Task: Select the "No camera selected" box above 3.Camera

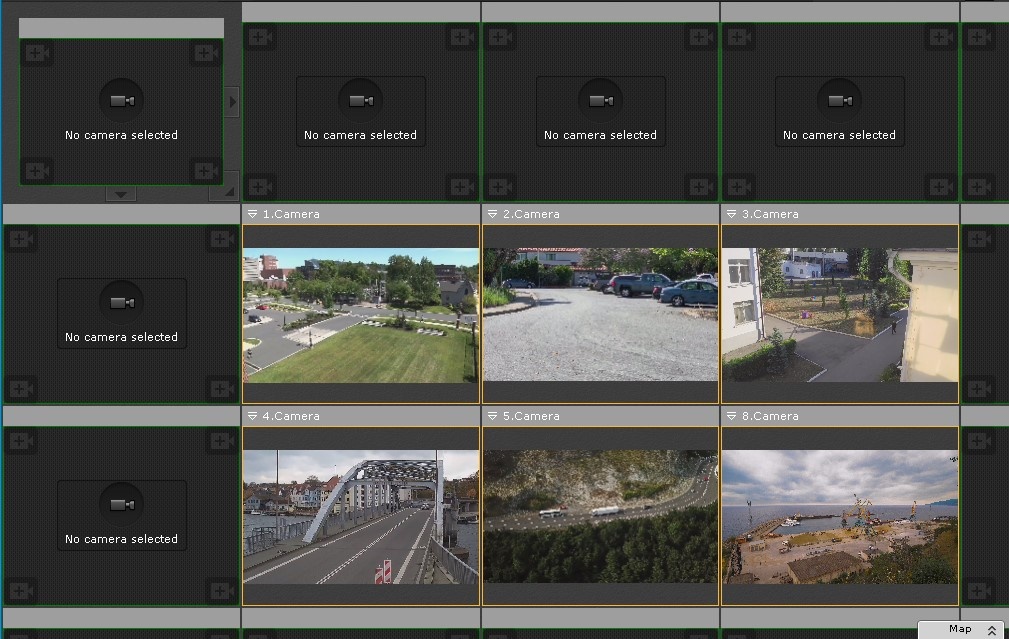Action: 839,111
